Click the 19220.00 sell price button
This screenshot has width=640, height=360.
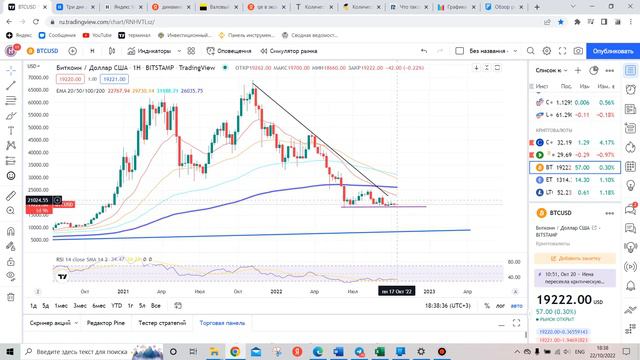tap(70, 79)
